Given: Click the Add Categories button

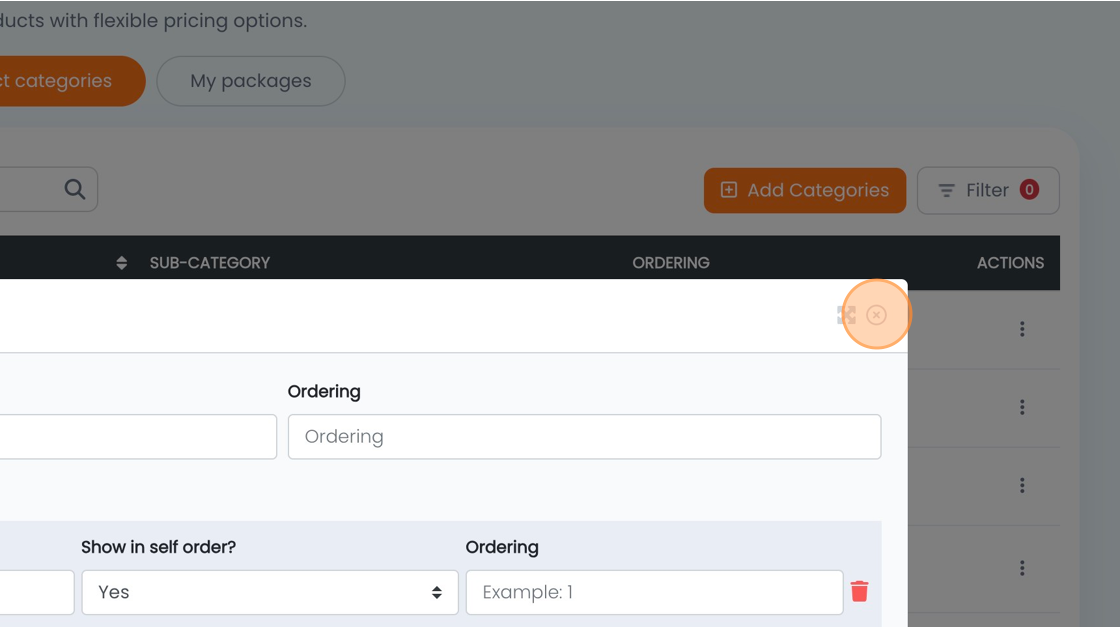Looking at the screenshot, I should tap(804, 190).
